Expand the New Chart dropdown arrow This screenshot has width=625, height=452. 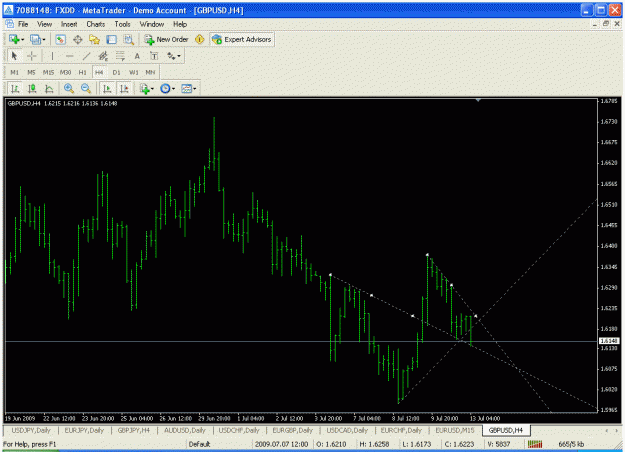22,40
